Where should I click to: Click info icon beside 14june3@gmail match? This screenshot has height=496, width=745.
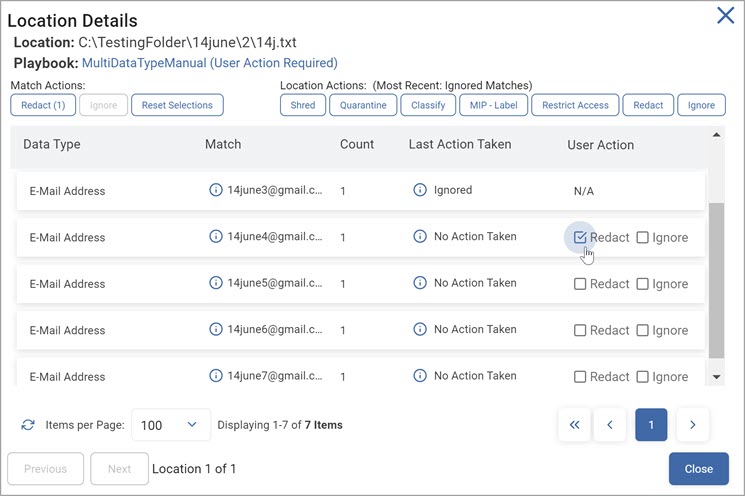pyautogui.click(x=216, y=190)
